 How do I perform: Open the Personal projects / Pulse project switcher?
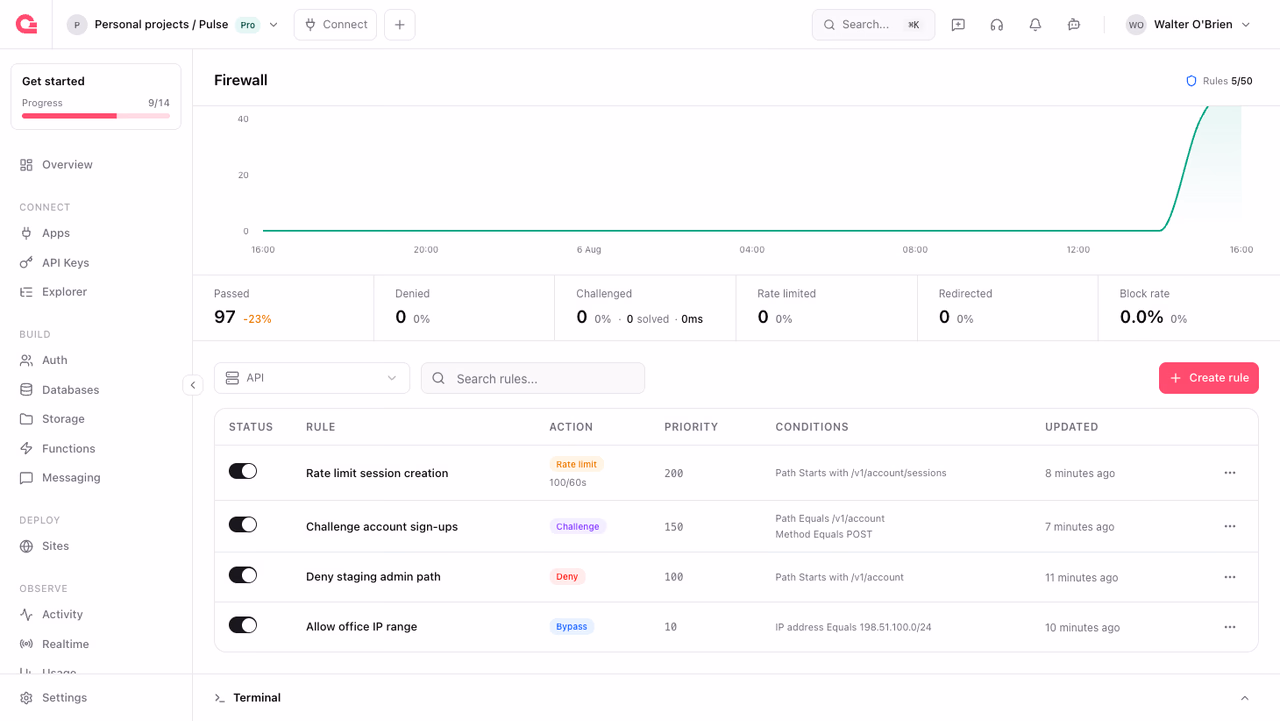pyautogui.click(x=173, y=25)
